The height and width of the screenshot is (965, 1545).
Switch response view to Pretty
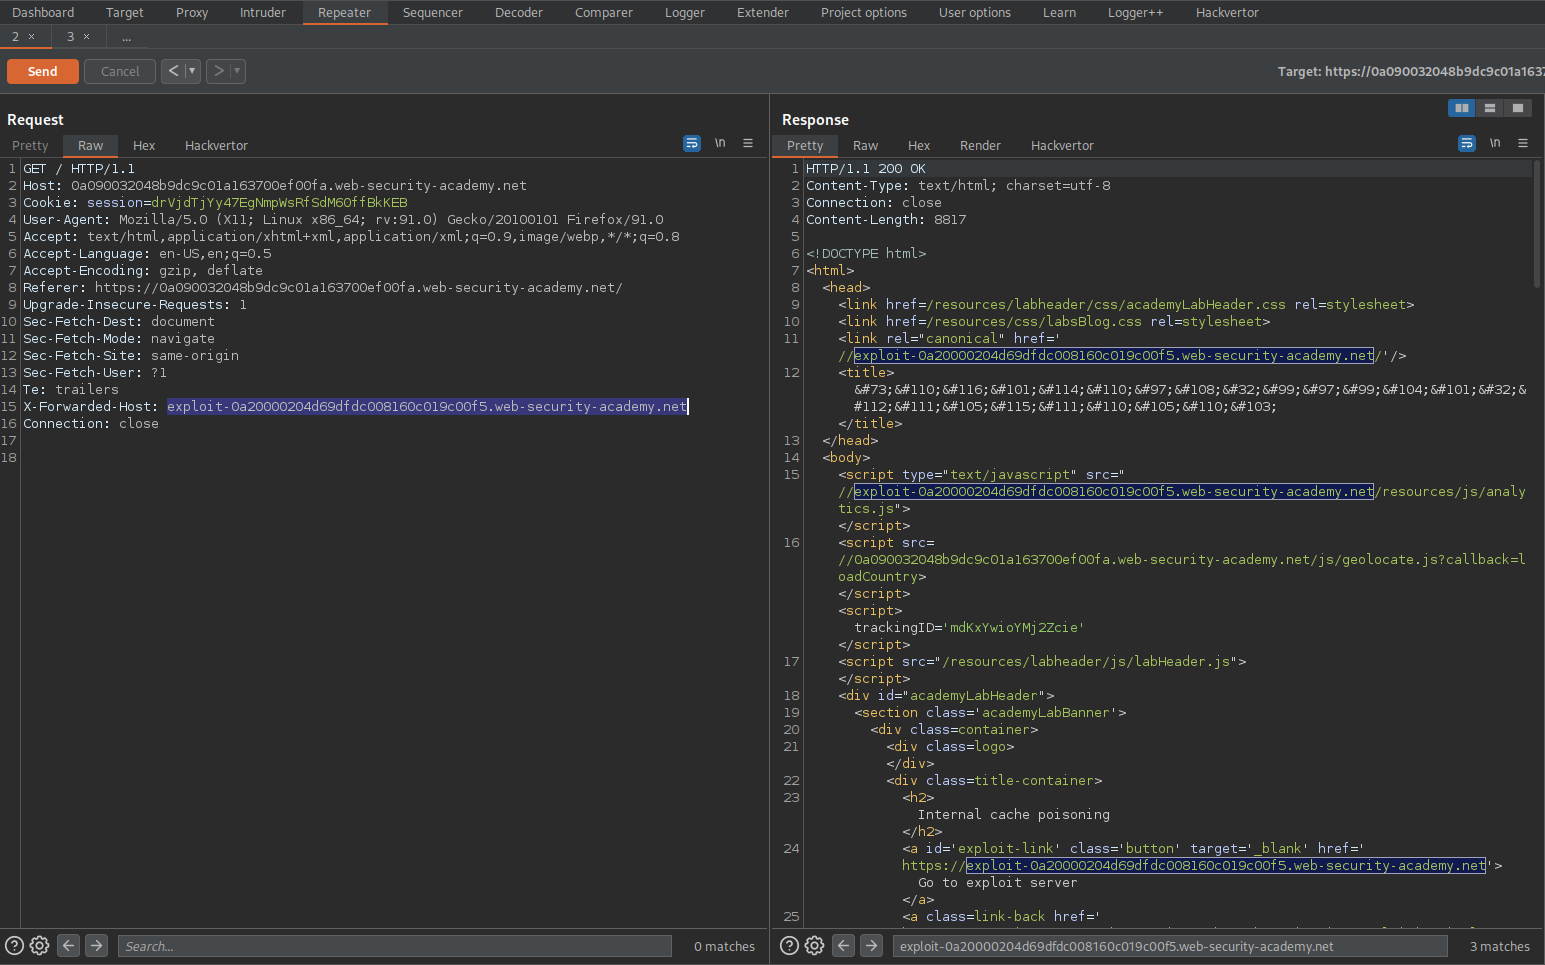pyautogui.click(x=805, y=146)
